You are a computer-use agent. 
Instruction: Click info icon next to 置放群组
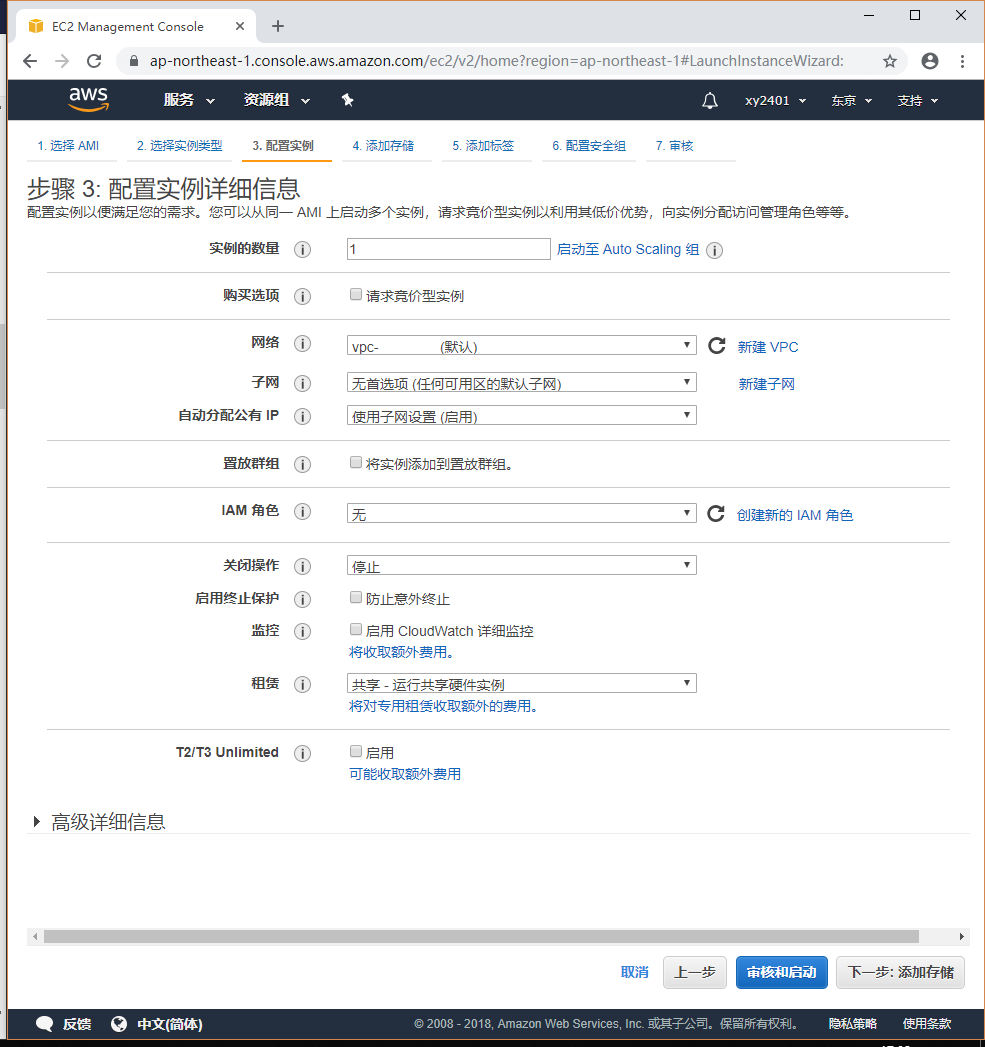pyautogui.click(x=303, y=465)
